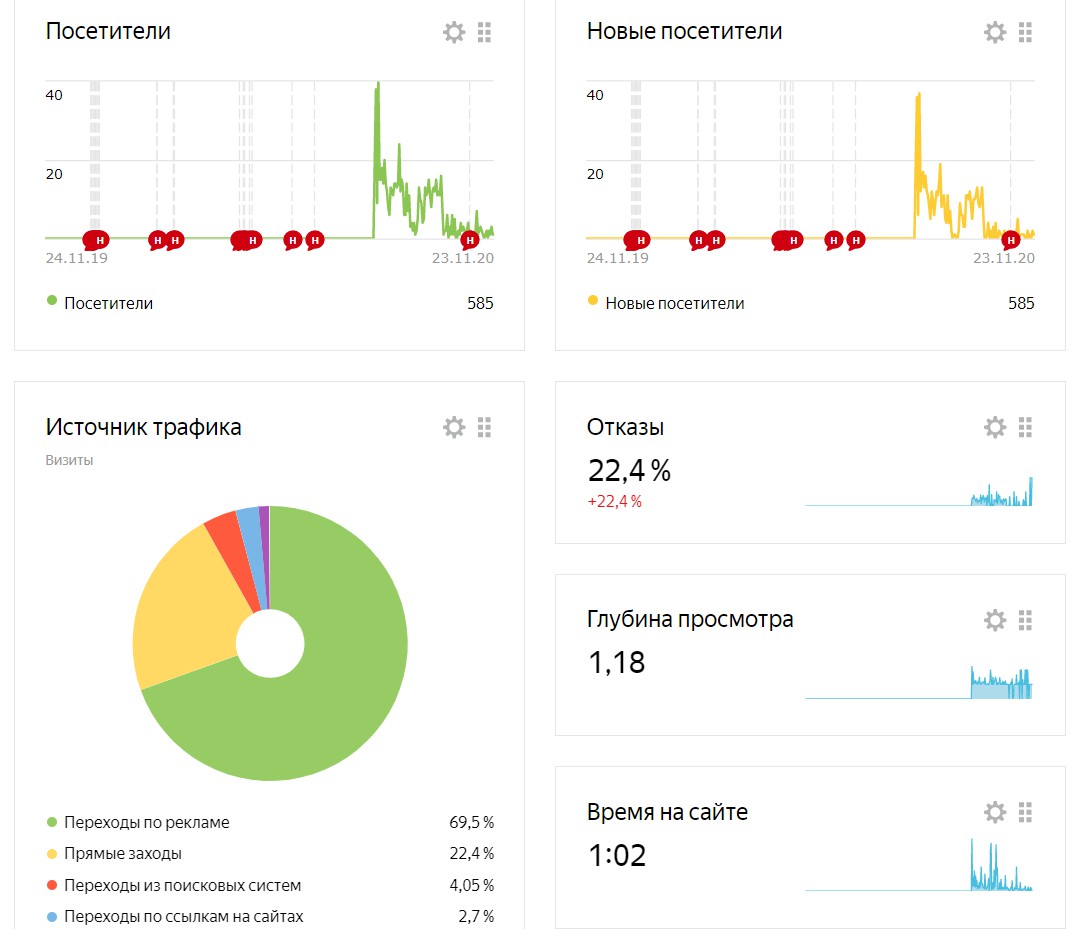Click the 1,18 page depth value
The height and width of the screenshot is (929, 1072).
[x=617, y=662]
